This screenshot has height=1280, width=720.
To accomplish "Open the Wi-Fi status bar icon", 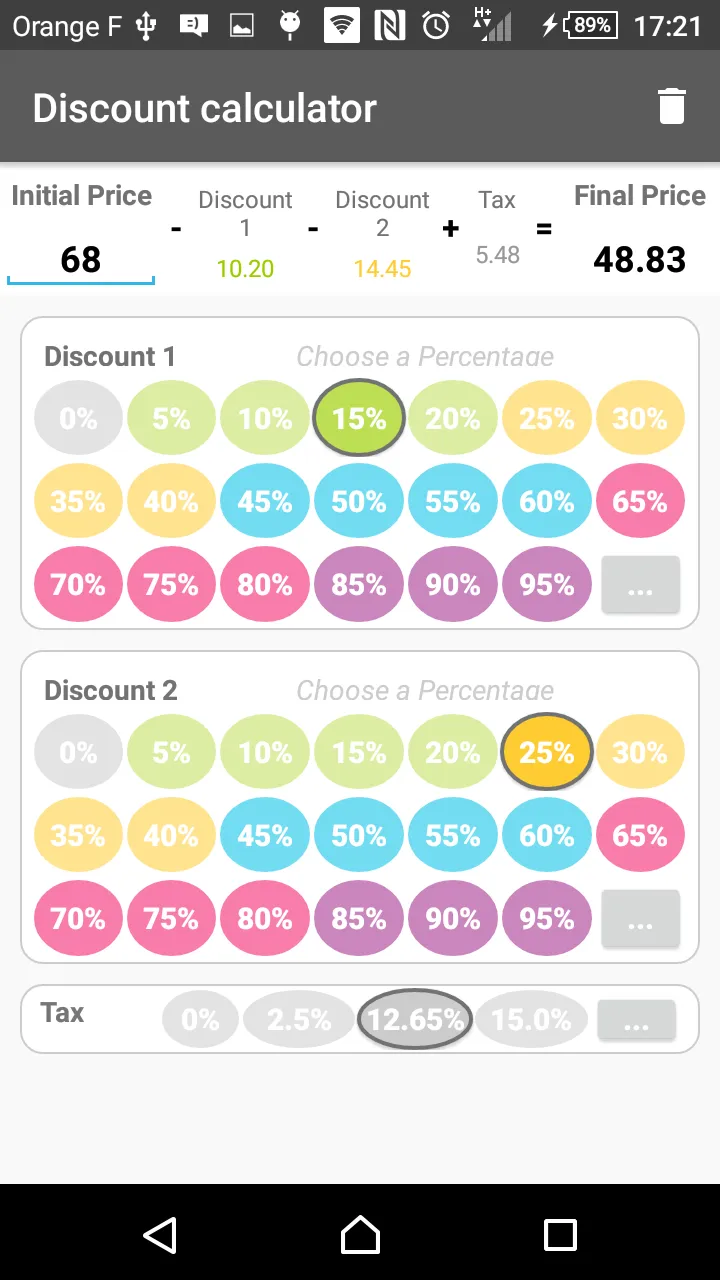I will 342,26.
